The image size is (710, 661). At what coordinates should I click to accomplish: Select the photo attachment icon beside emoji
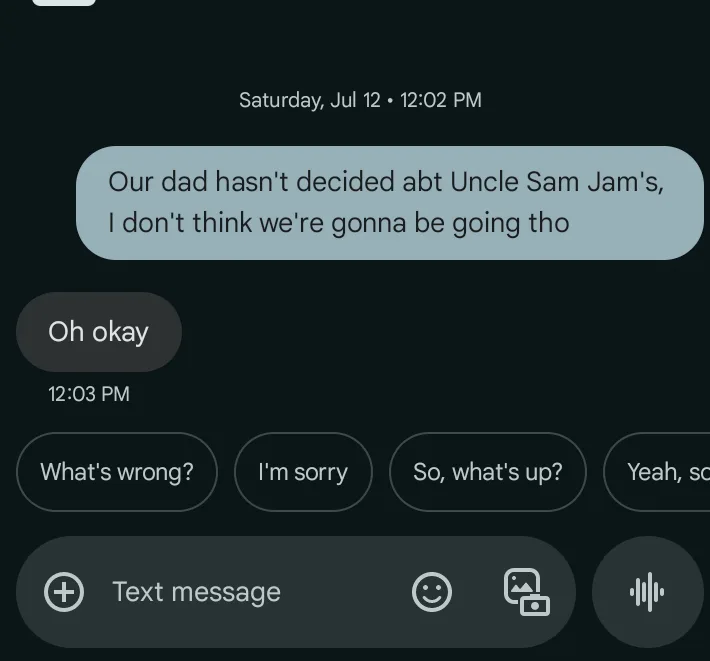click(x=527, y=592)
